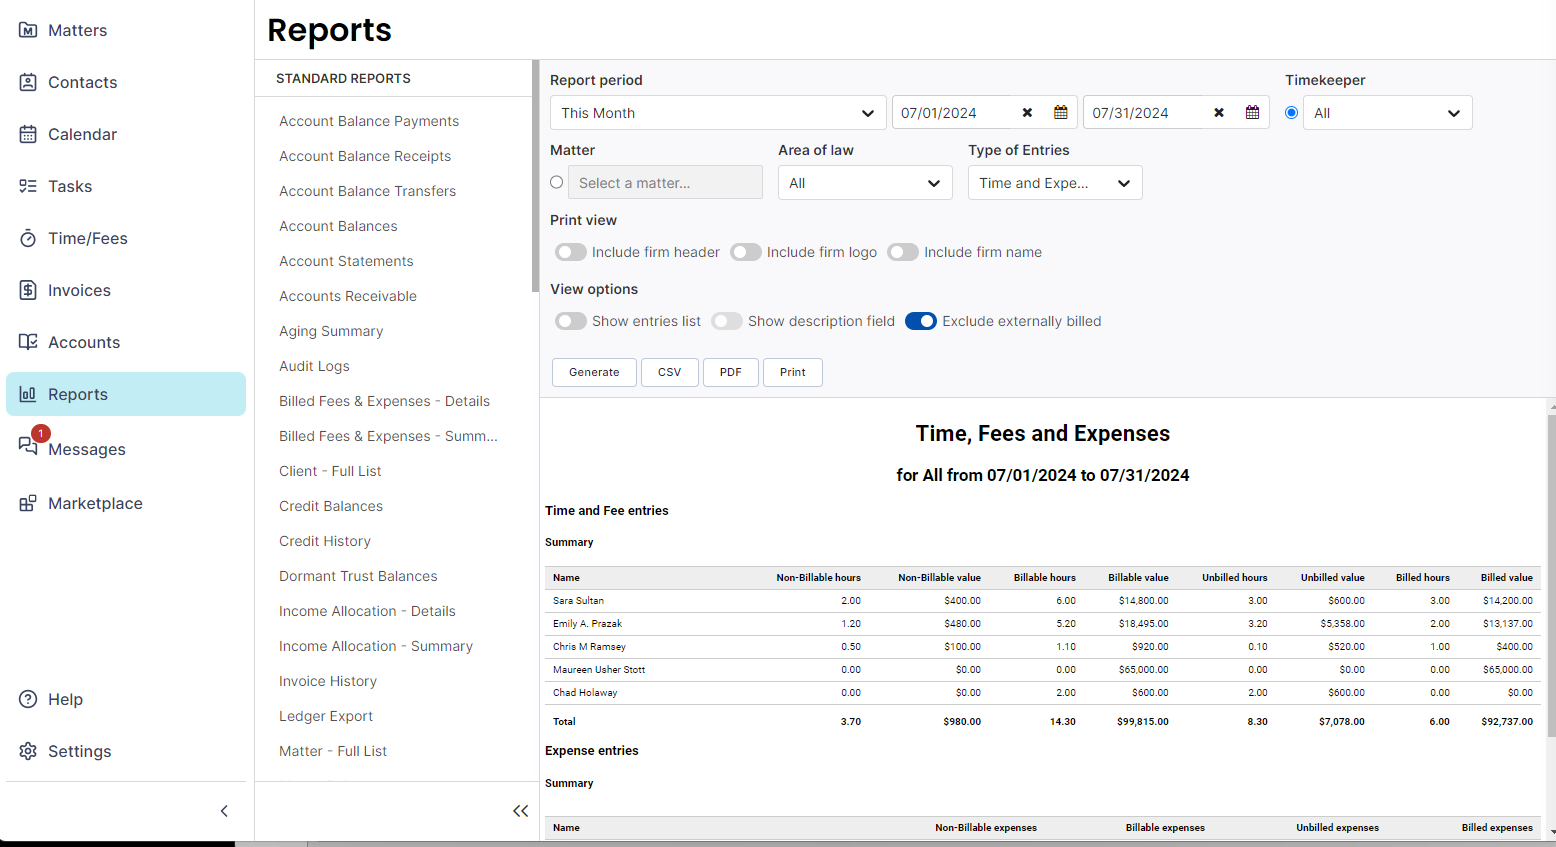Select the Timekeeper radio button
Image resolution: width=1556 pixels, height=847 pixels.
point(1292,113)
